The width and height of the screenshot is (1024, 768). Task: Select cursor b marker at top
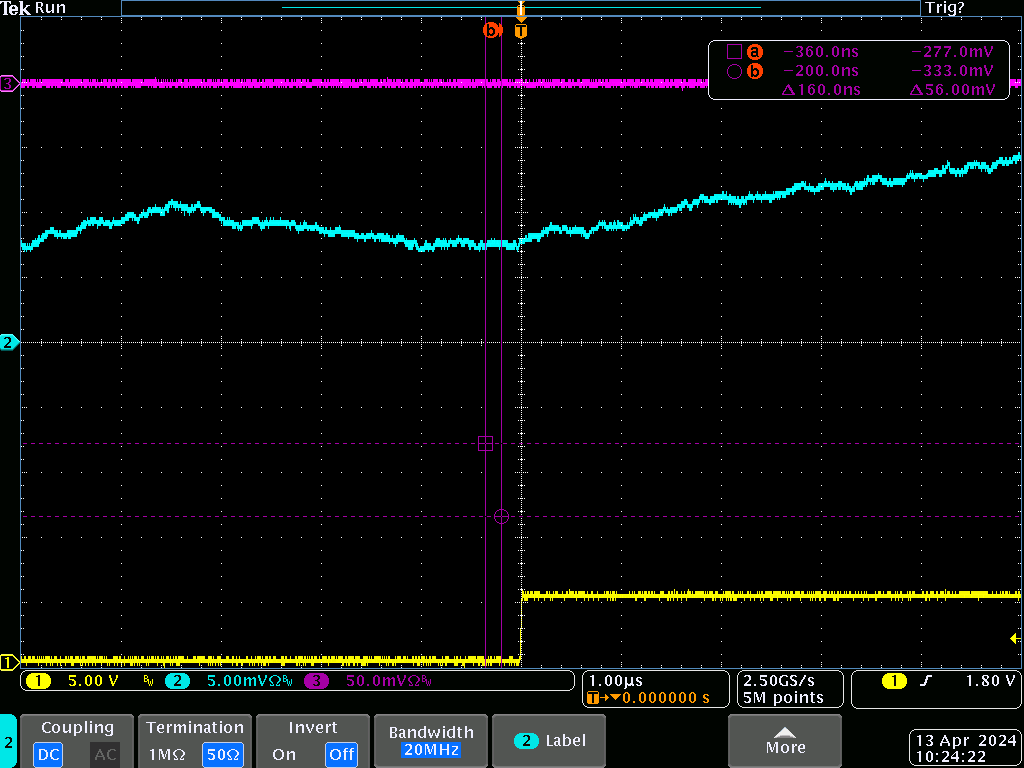coord(490,31)
